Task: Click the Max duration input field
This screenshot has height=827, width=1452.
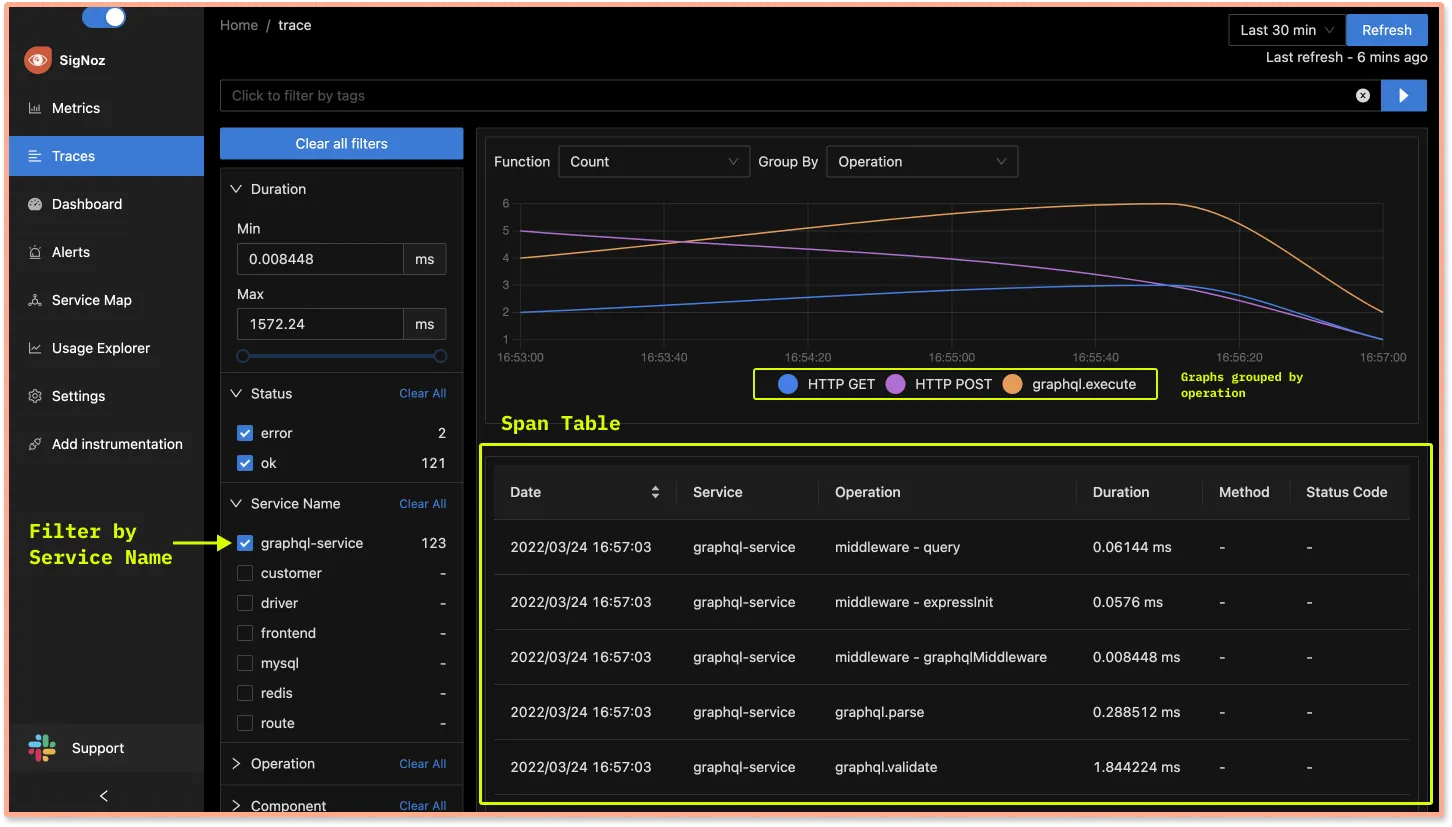Action: (x=320, y=324)
